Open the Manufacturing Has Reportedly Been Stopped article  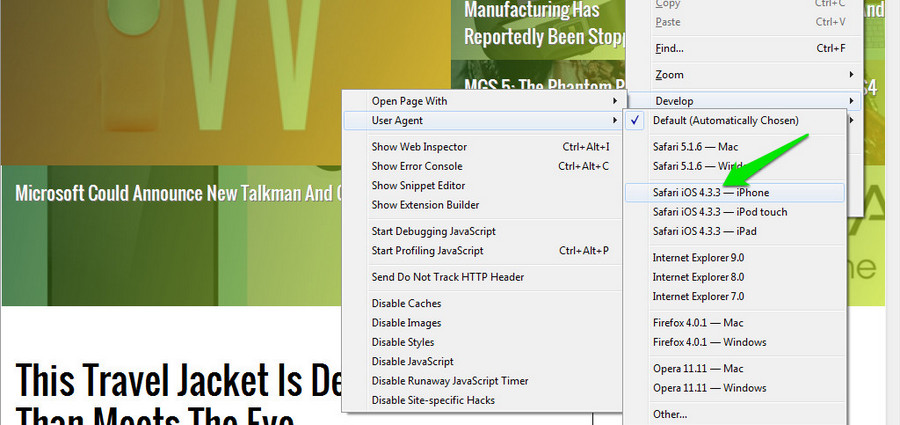(544, 23)
